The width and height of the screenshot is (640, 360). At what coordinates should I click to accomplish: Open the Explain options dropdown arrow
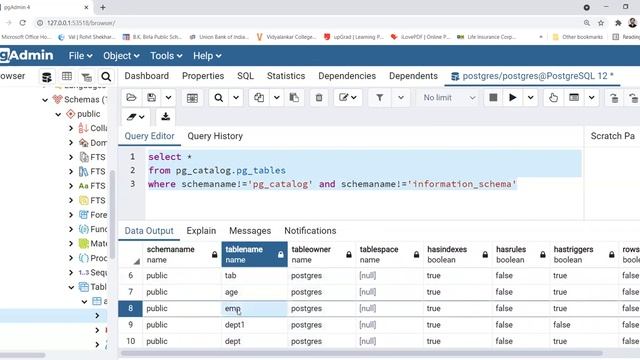[591, 98]
